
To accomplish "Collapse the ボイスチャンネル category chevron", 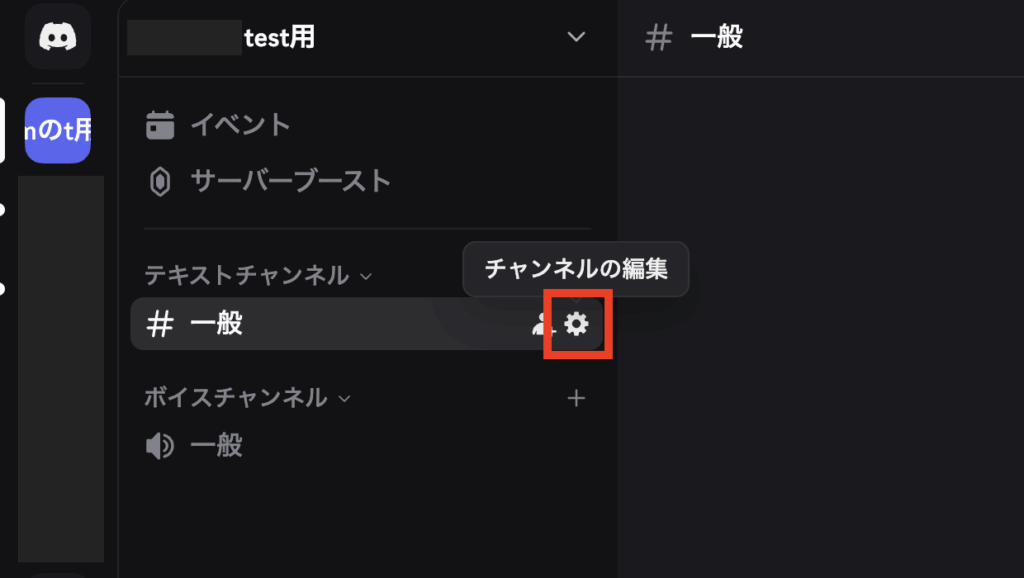I will [x=345, y=398].
